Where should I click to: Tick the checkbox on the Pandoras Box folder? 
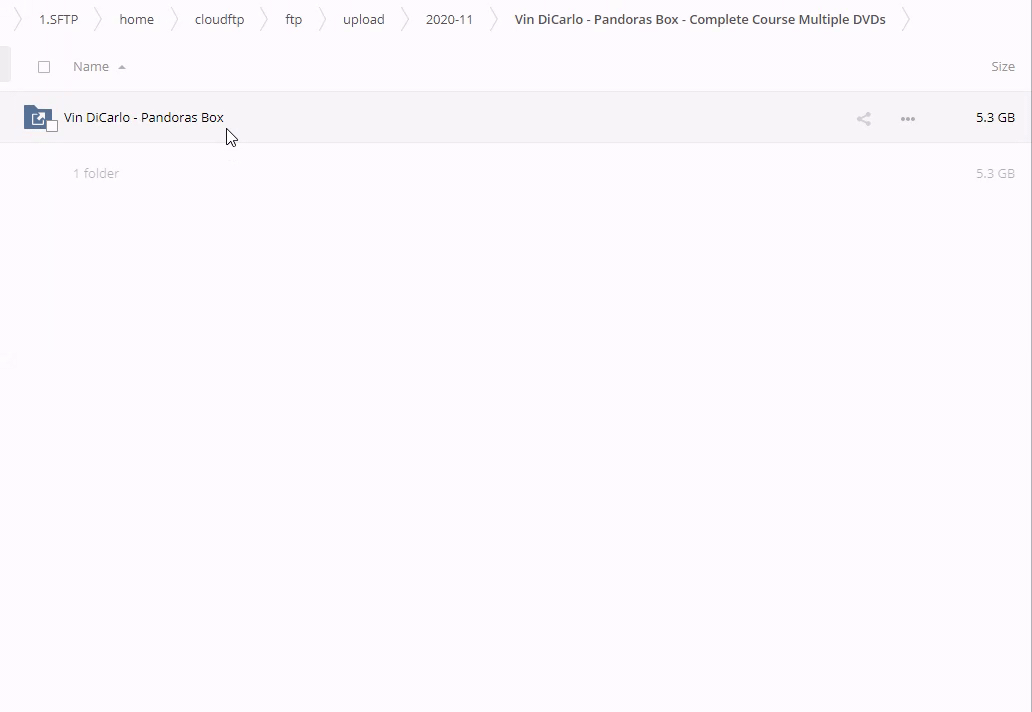click(52, 126)
